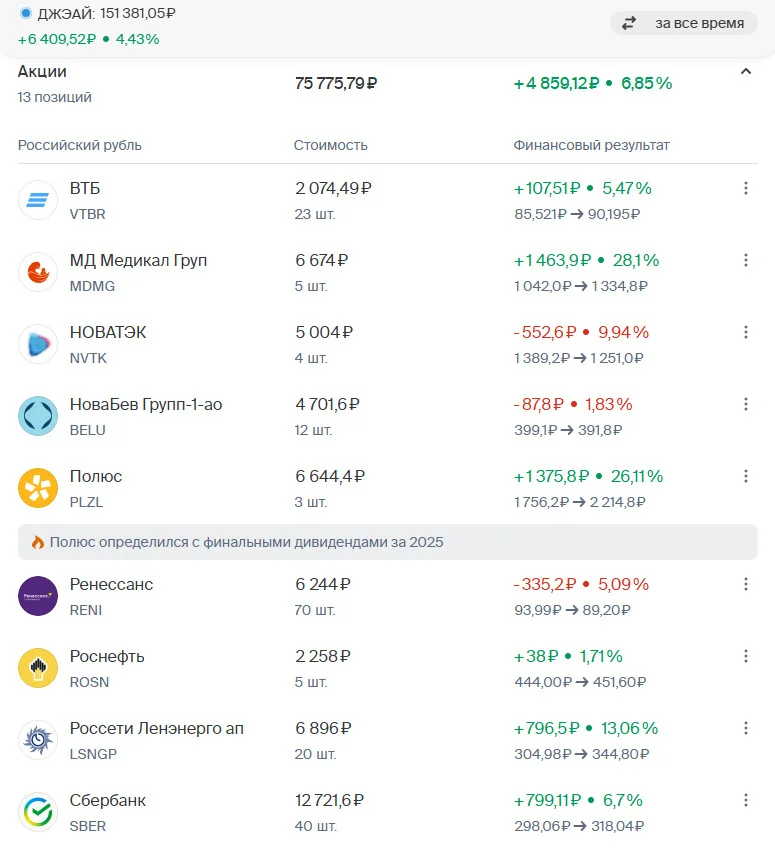Open the three-dot menu for НОВАТЭК
Viewport: 775px width, 859px height.
[x=745, y=332]
